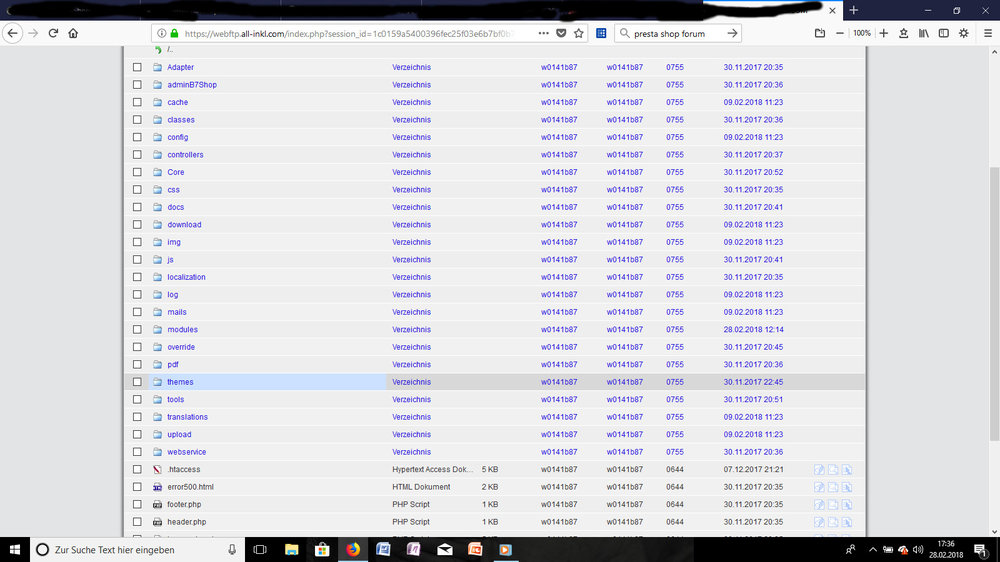Click the address bar URL
1000x562 pixels.
tap(348, 34)
